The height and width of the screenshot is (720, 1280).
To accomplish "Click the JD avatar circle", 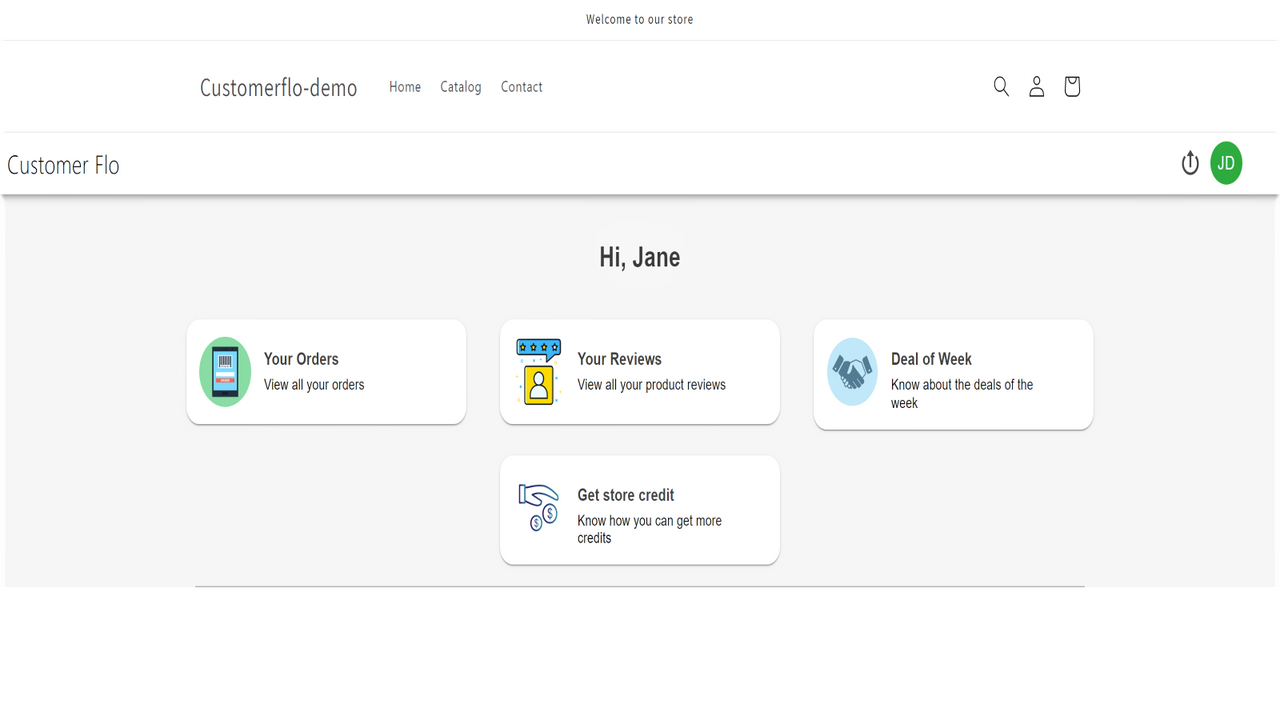I will click(1226, 162).
